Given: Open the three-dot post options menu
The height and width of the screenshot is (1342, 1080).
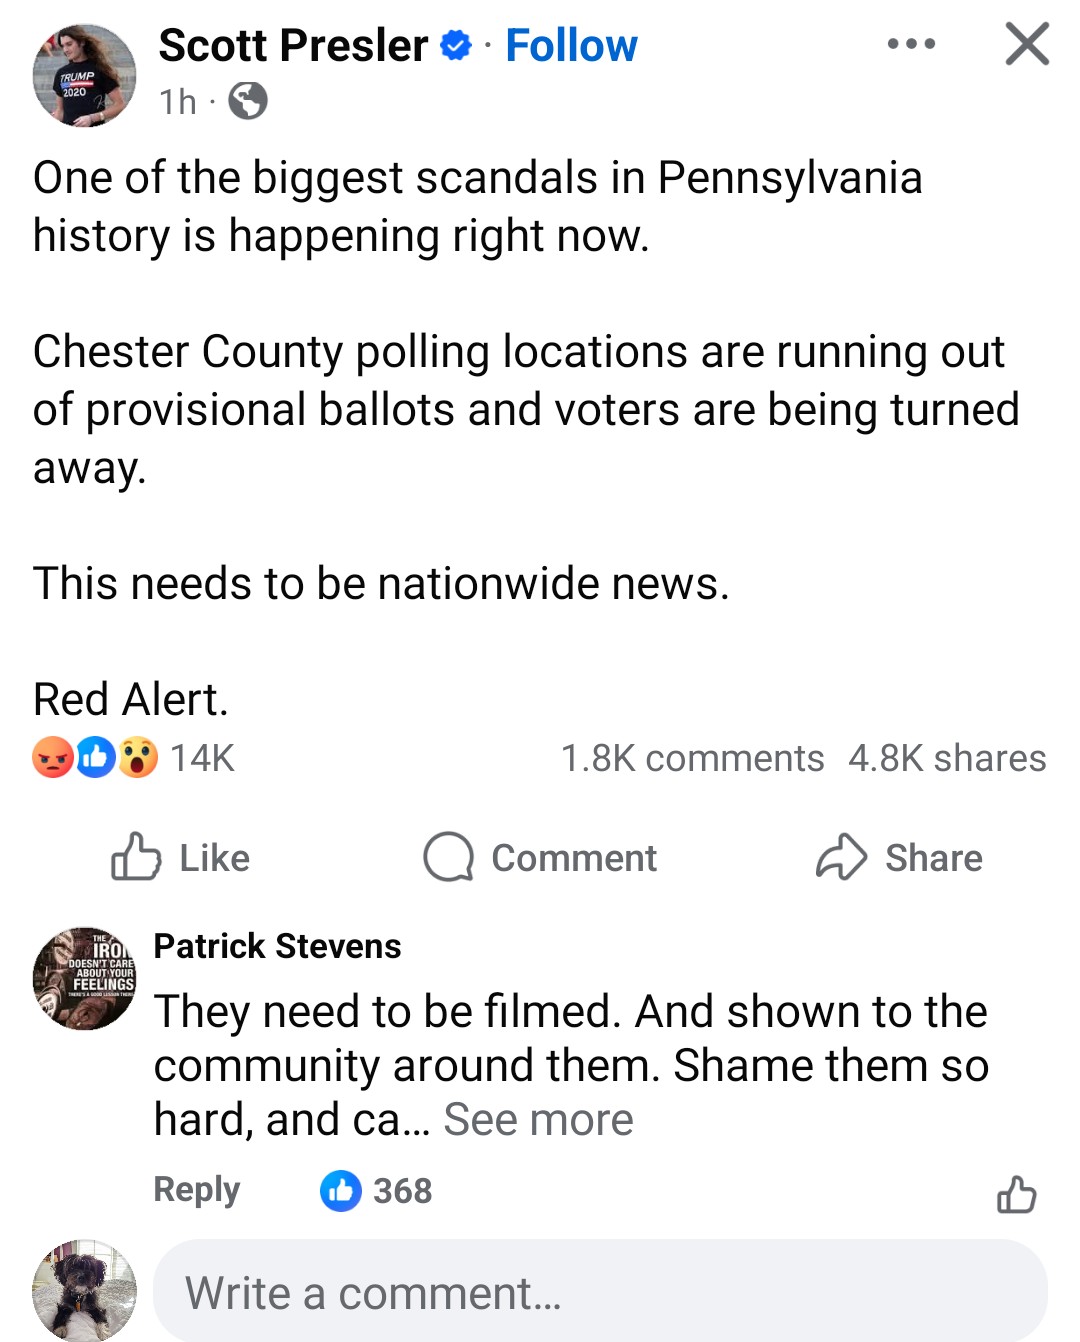Looking at the screenshot, I should click(x=911, y=44).
